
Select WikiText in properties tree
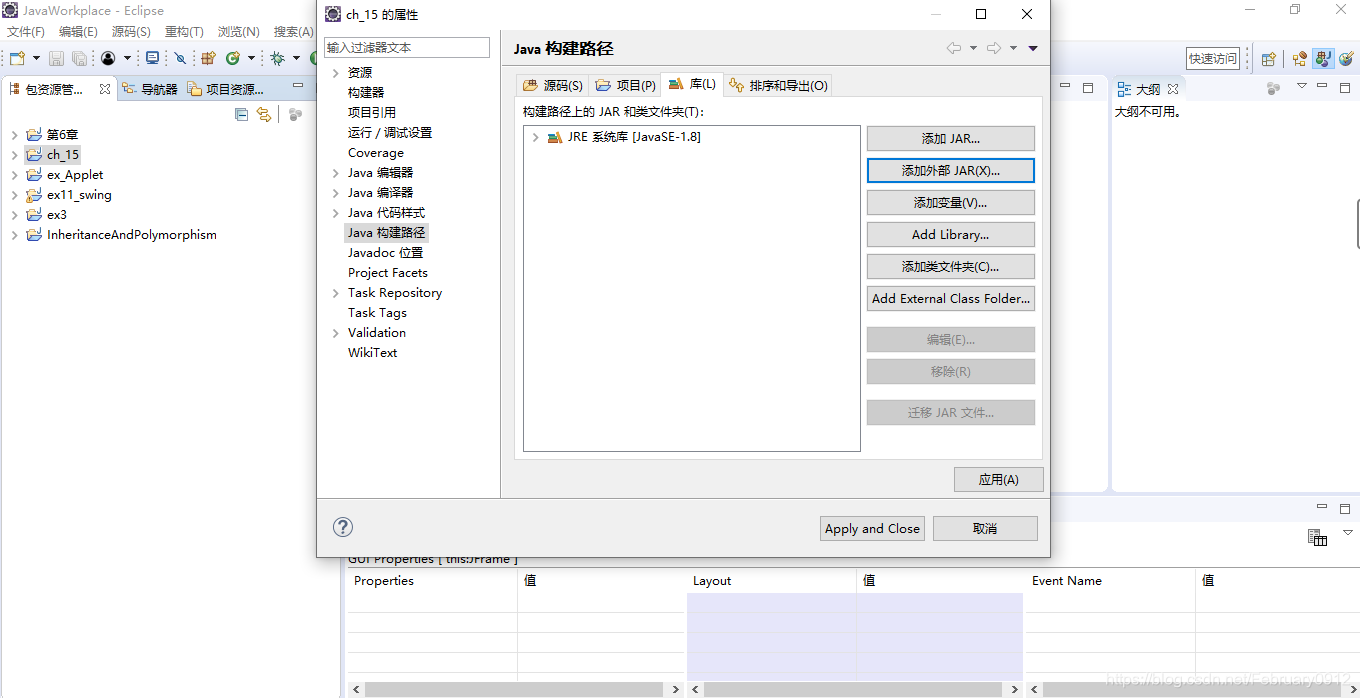[373, 352]
